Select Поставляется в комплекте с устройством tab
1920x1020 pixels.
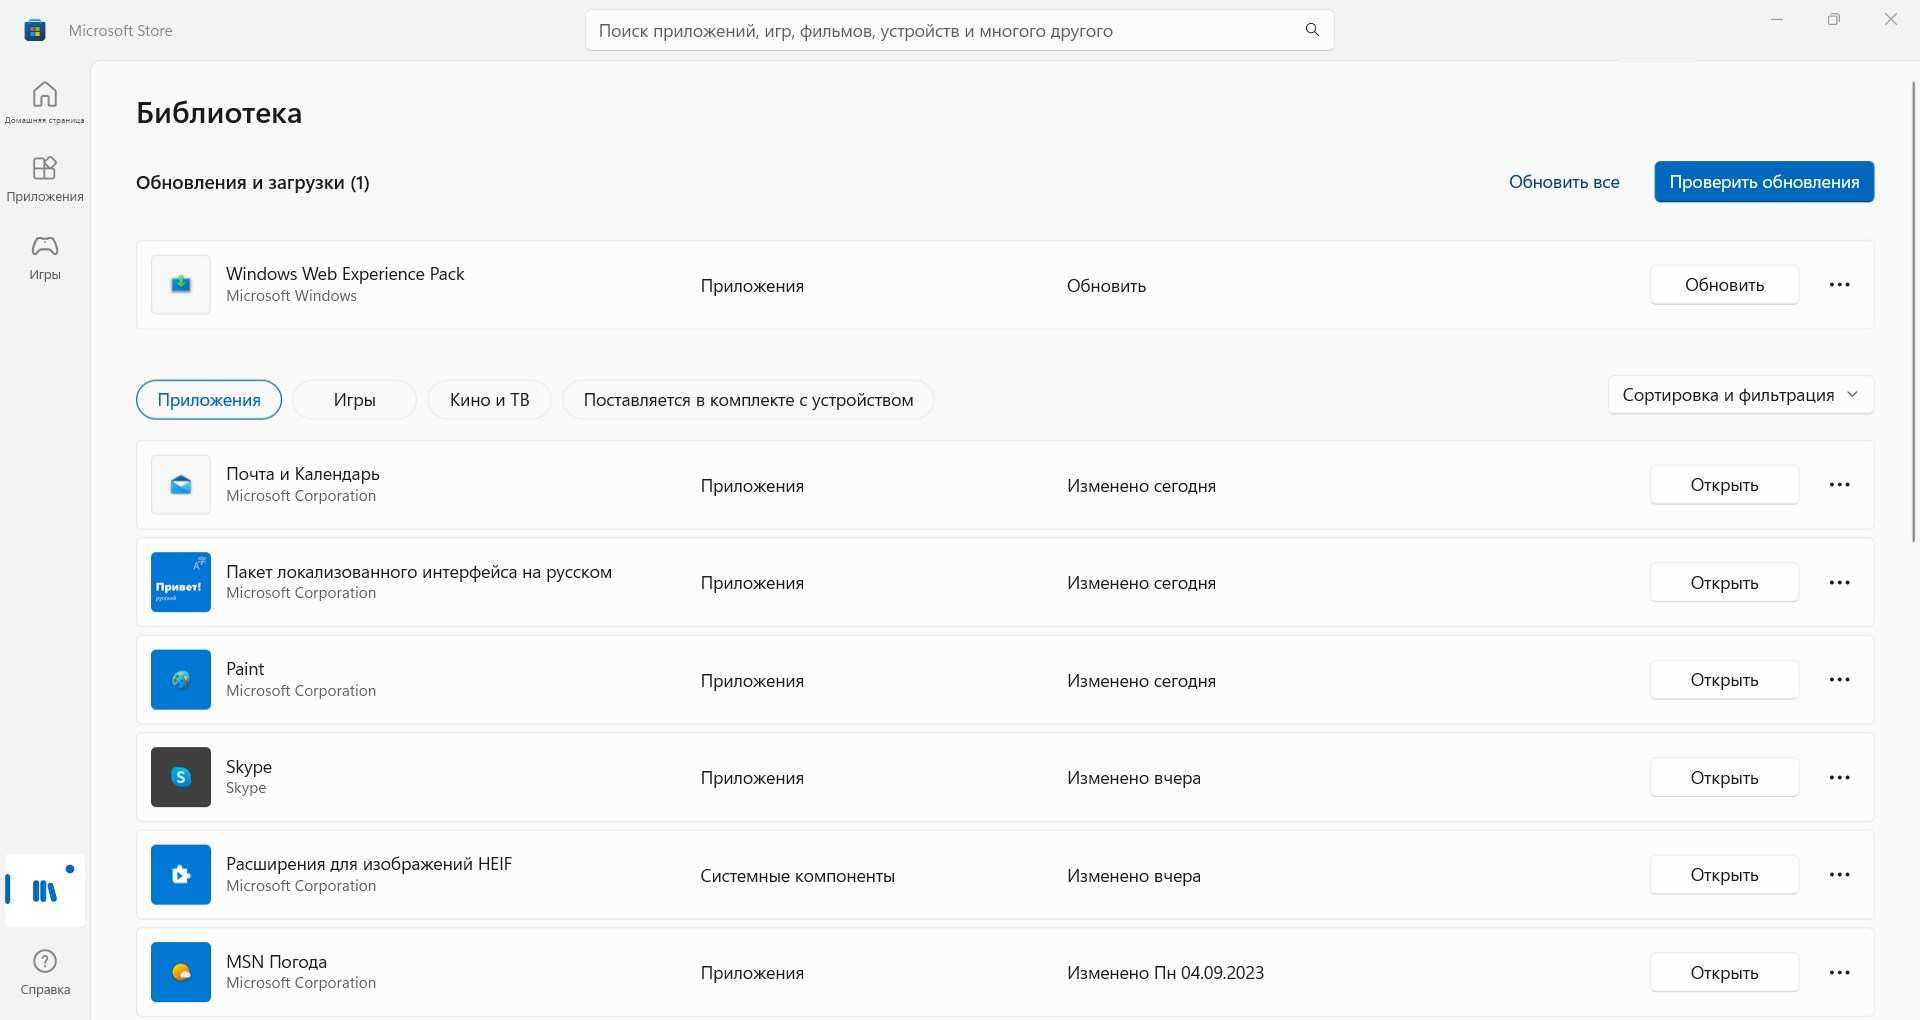tap(748, 400)
